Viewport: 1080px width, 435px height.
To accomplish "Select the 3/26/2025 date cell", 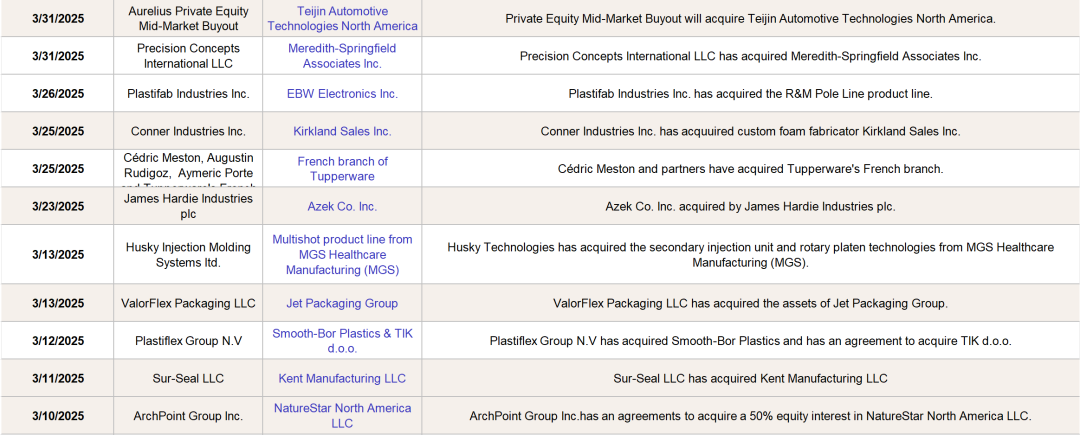I will click(58, 94).
